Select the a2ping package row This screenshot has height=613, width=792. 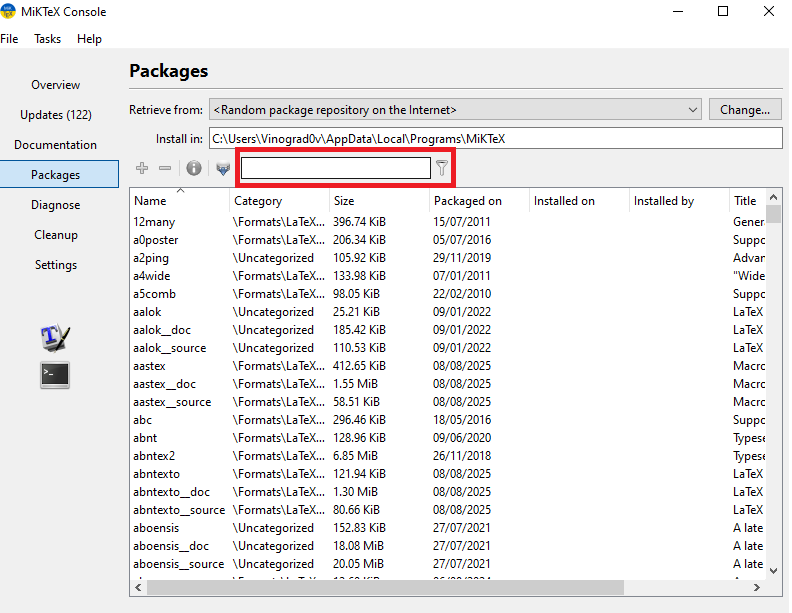[448, 258]
